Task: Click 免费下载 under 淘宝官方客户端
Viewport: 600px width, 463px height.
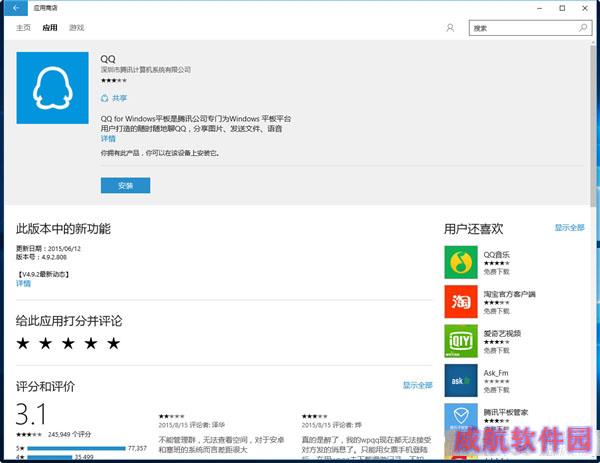Action: click(496, 311)
